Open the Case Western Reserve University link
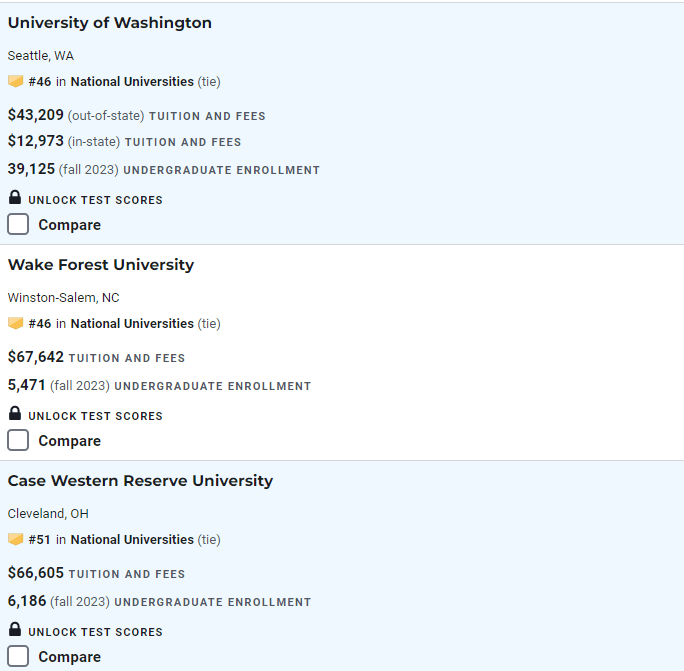Image resolution: width=684 pixels, height=671 pixels. pyautogui.click(x=140, y=481)
